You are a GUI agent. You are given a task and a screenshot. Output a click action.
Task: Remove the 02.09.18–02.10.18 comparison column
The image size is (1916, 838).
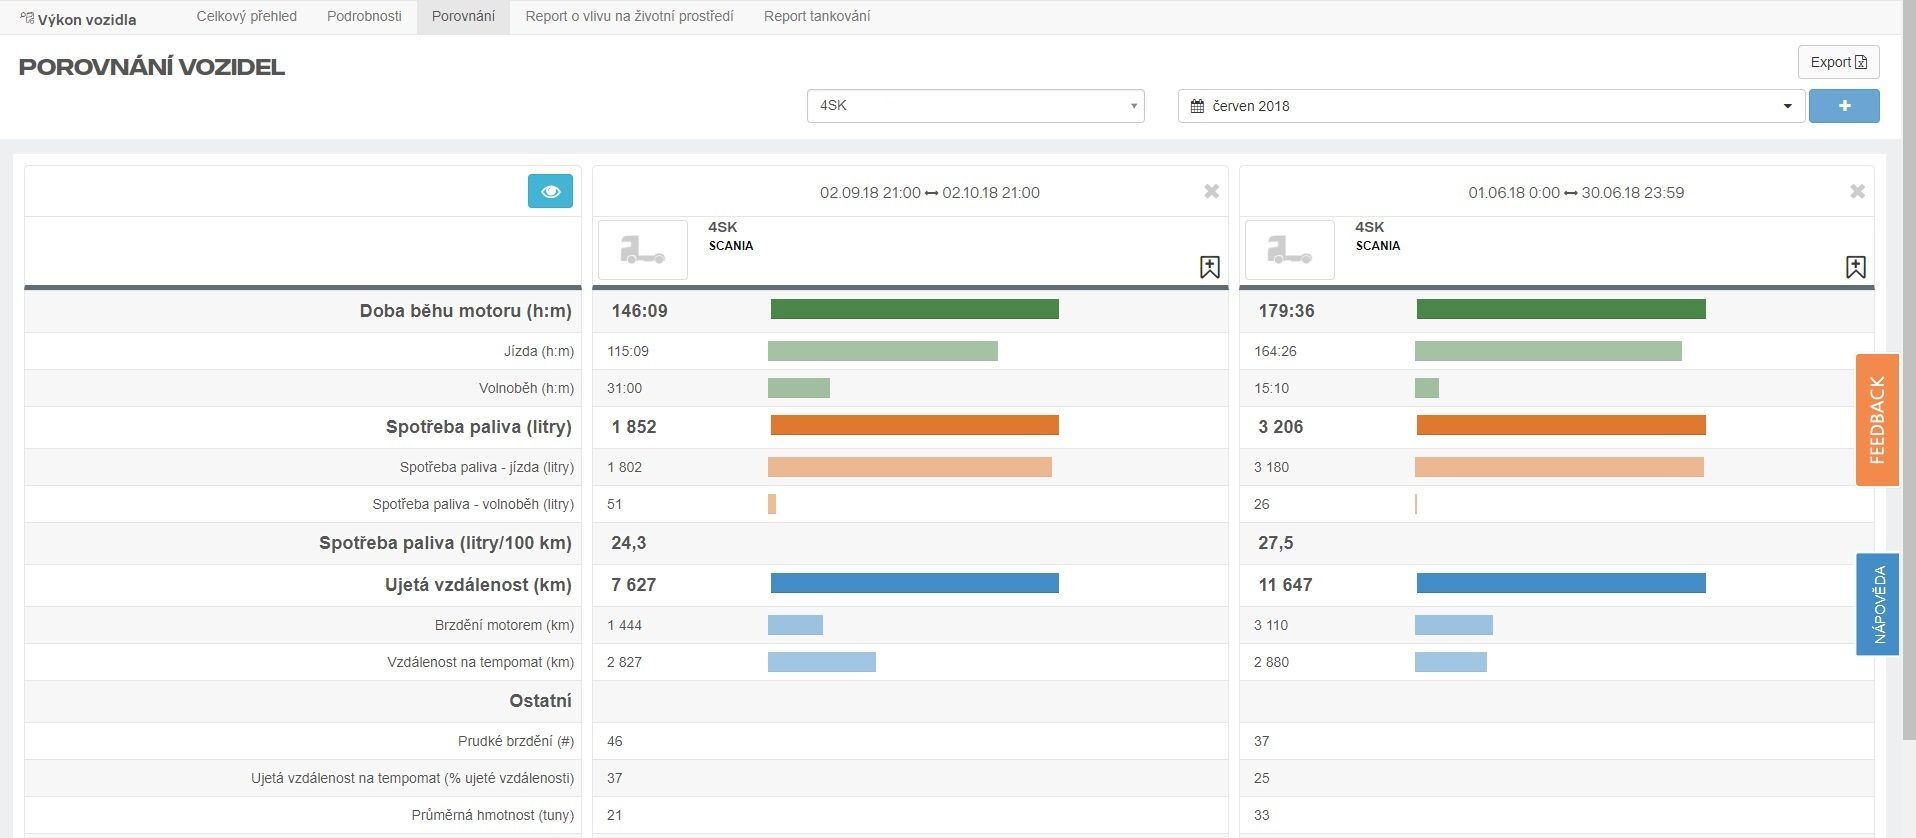1211,191
